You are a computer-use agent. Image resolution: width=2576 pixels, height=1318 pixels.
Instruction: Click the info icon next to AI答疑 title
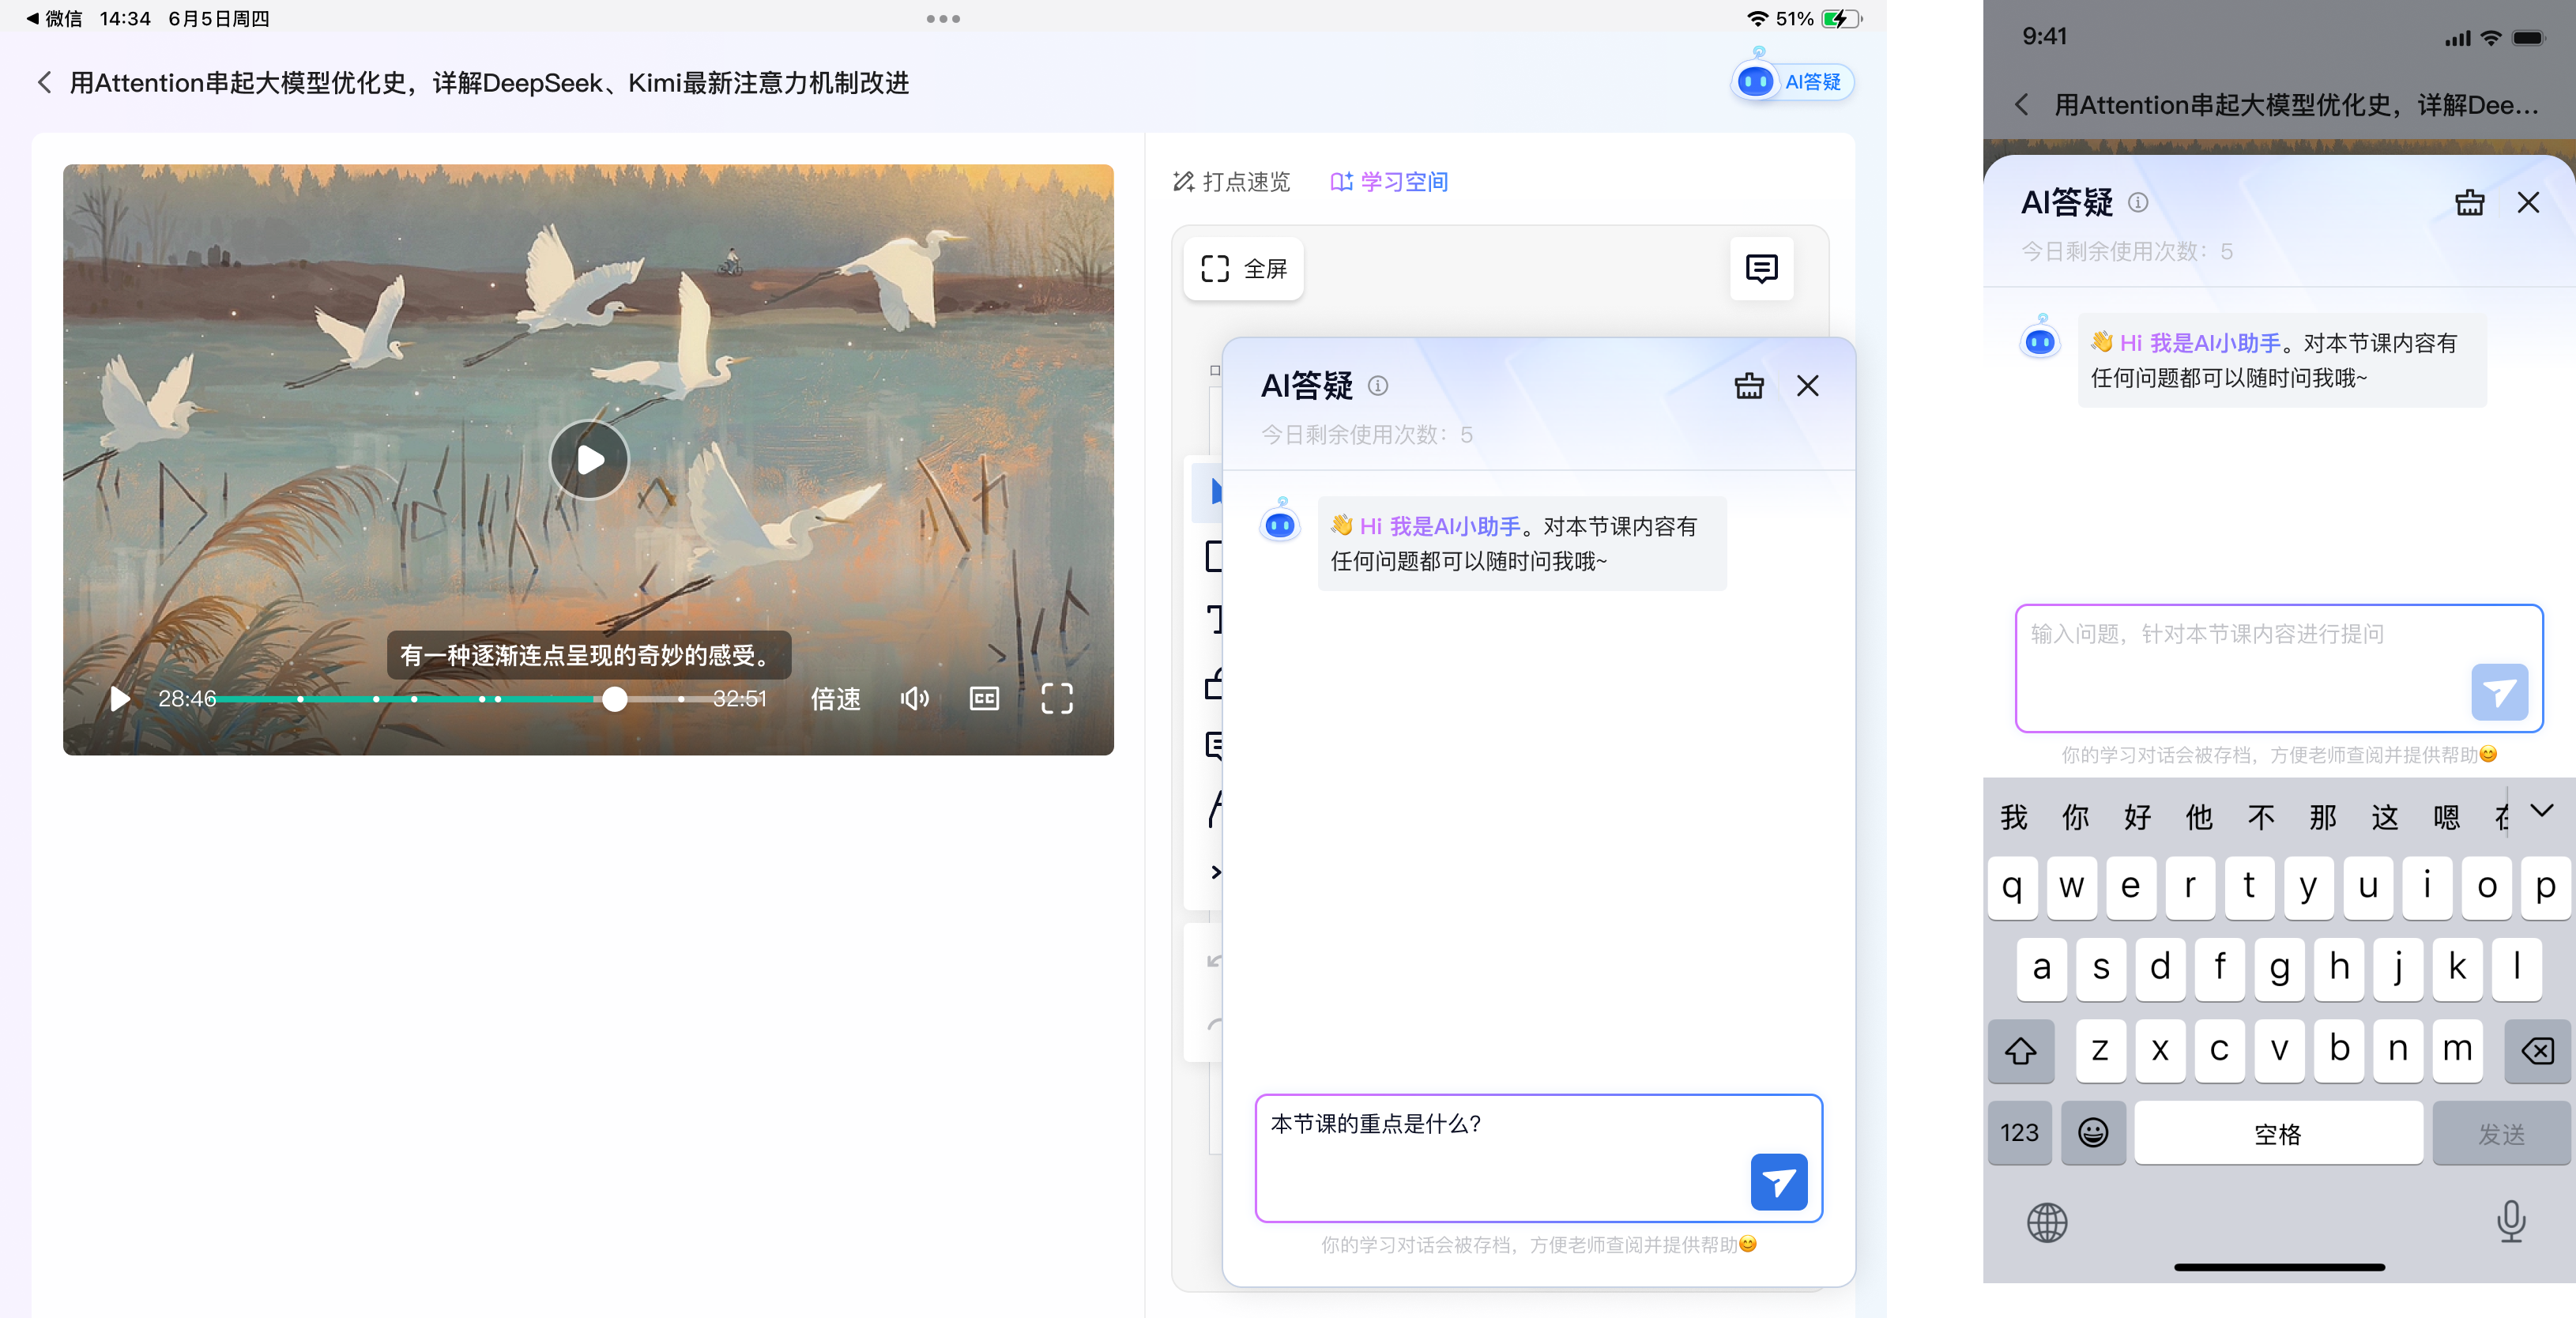(x=1377, y=386)
